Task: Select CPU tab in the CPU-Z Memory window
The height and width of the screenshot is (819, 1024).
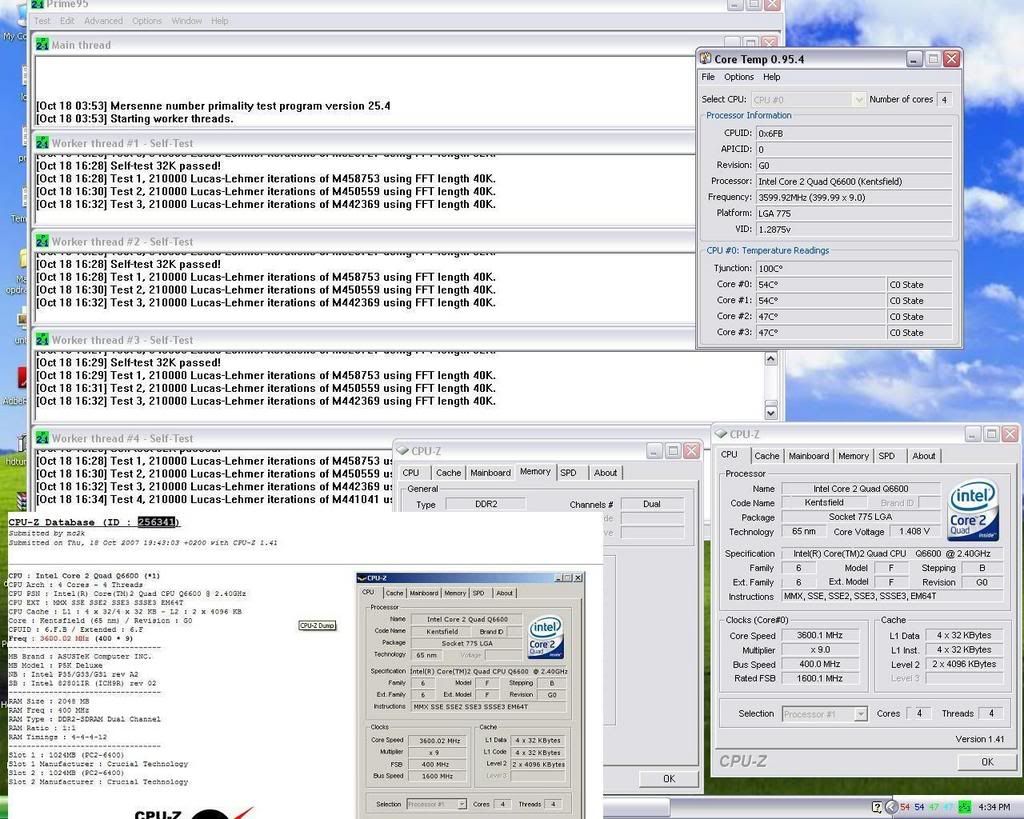Action: [411, 473]
